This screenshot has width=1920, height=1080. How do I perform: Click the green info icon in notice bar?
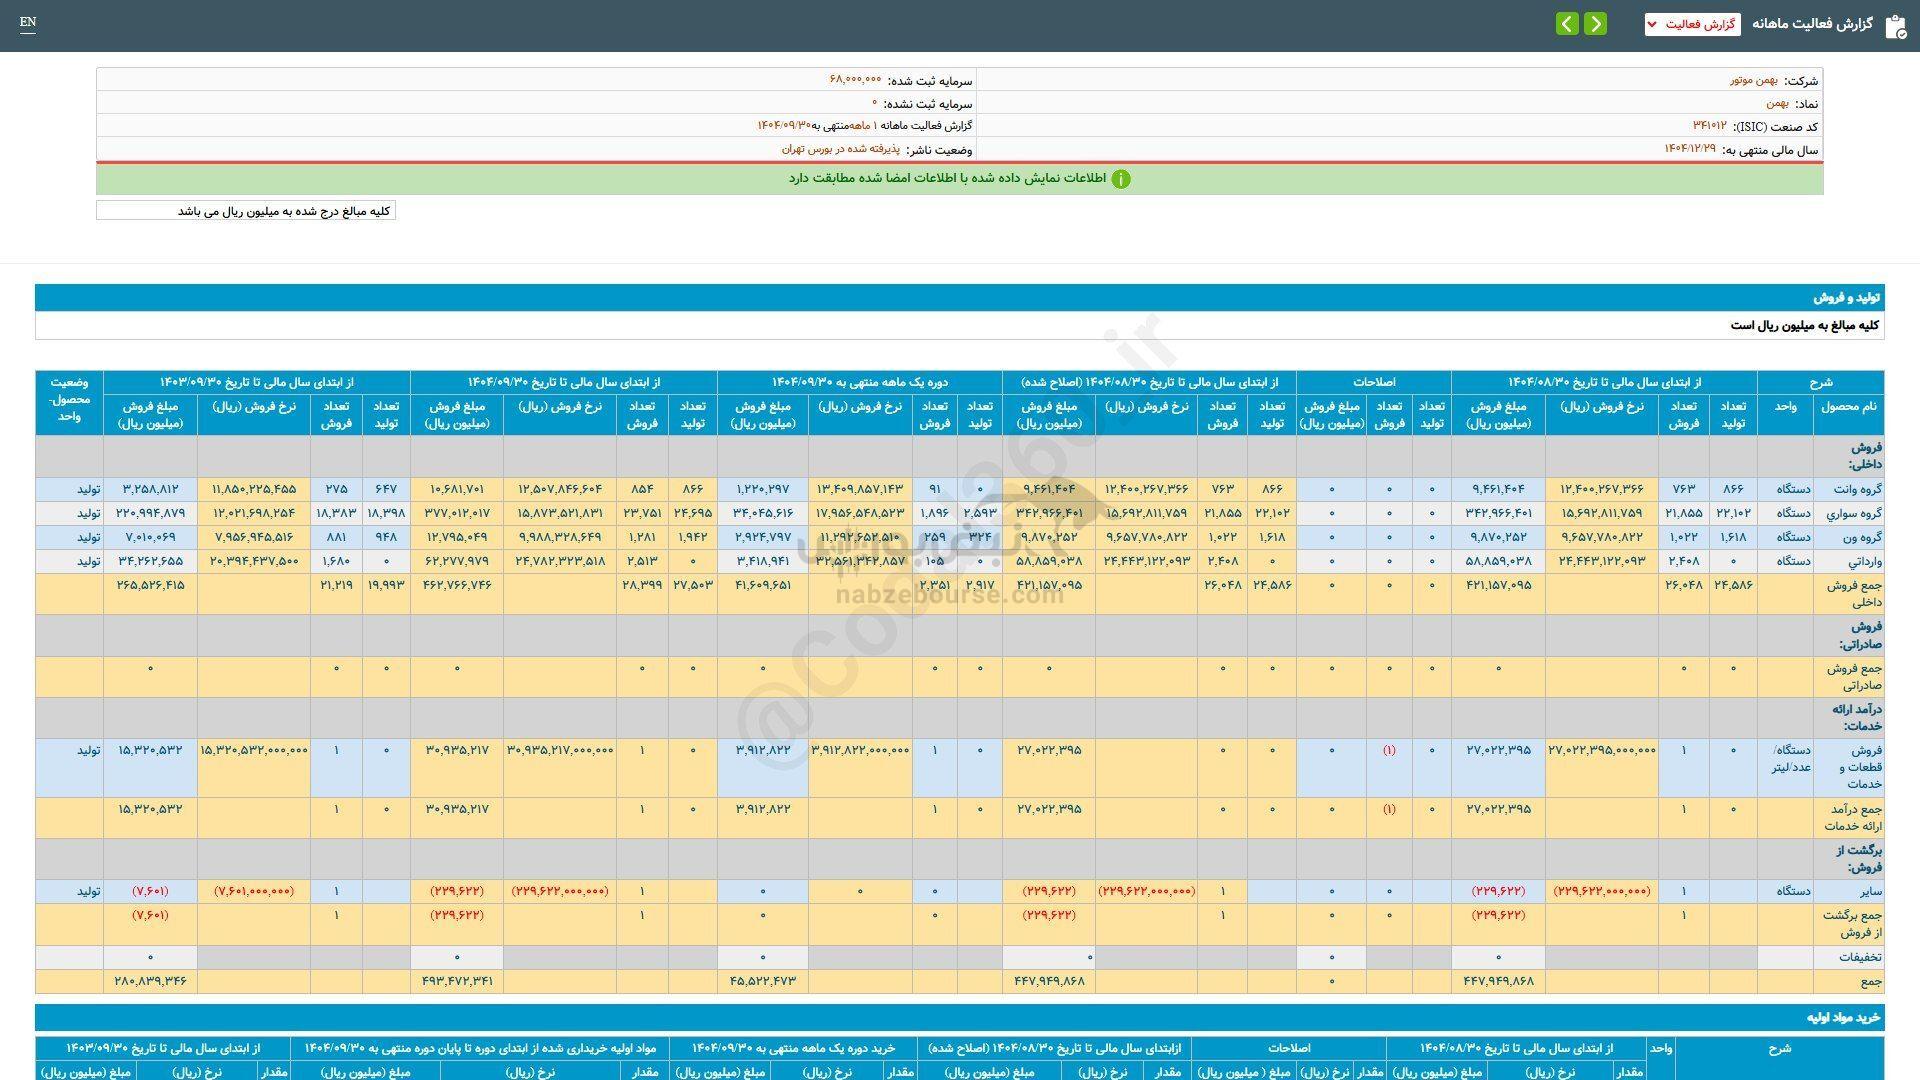[x=1121, y=179]
